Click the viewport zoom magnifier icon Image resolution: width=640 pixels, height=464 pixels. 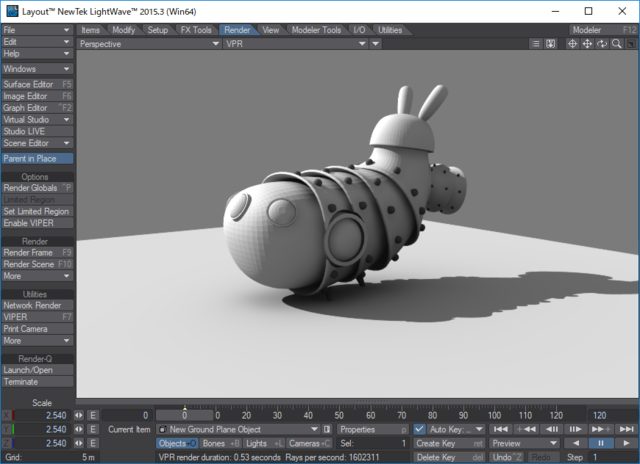pos(616,44)
